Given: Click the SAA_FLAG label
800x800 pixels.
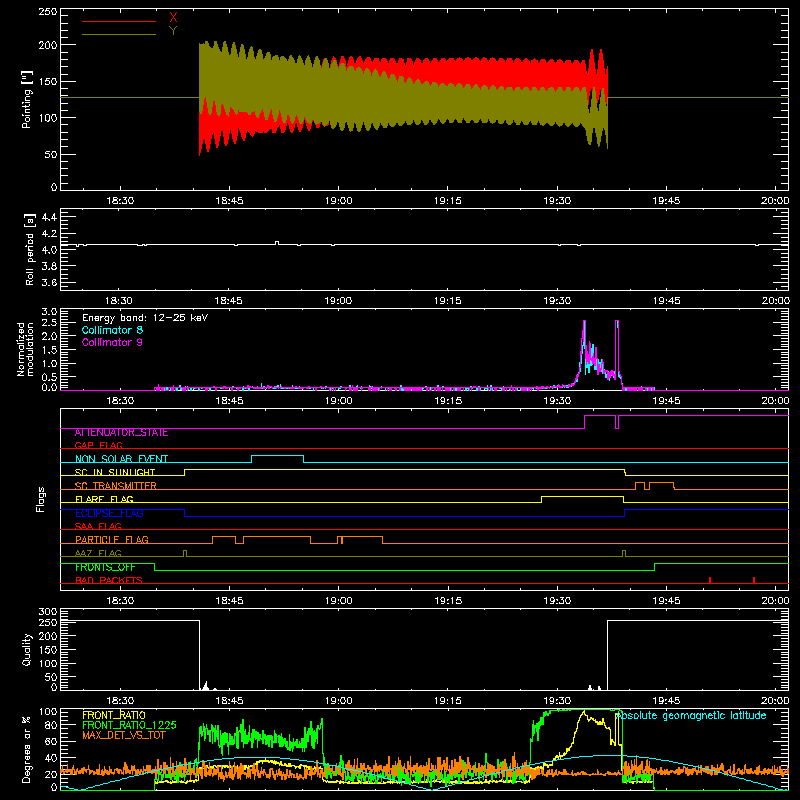Looking at the screenshot, I should click(x=98, y=526).
